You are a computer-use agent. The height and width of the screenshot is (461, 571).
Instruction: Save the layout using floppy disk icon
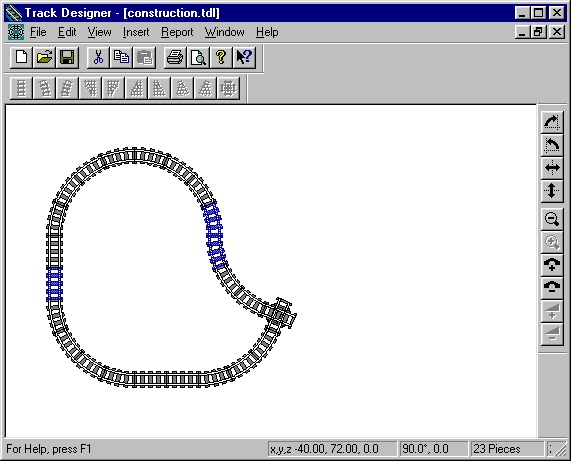[x=67, y=58]
